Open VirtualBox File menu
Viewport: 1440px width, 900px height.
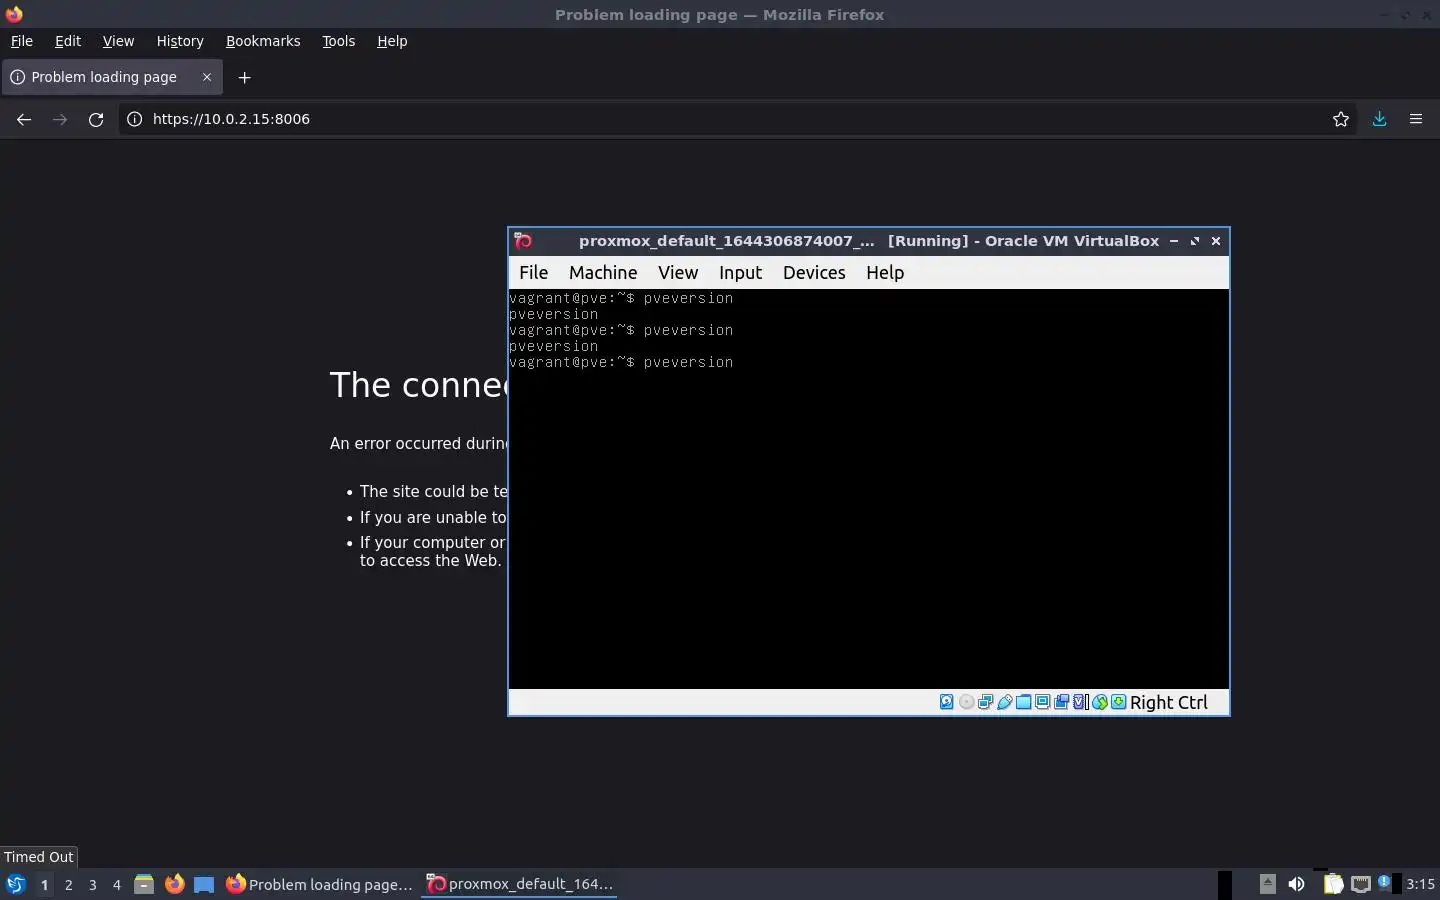(x=533, y=273)
